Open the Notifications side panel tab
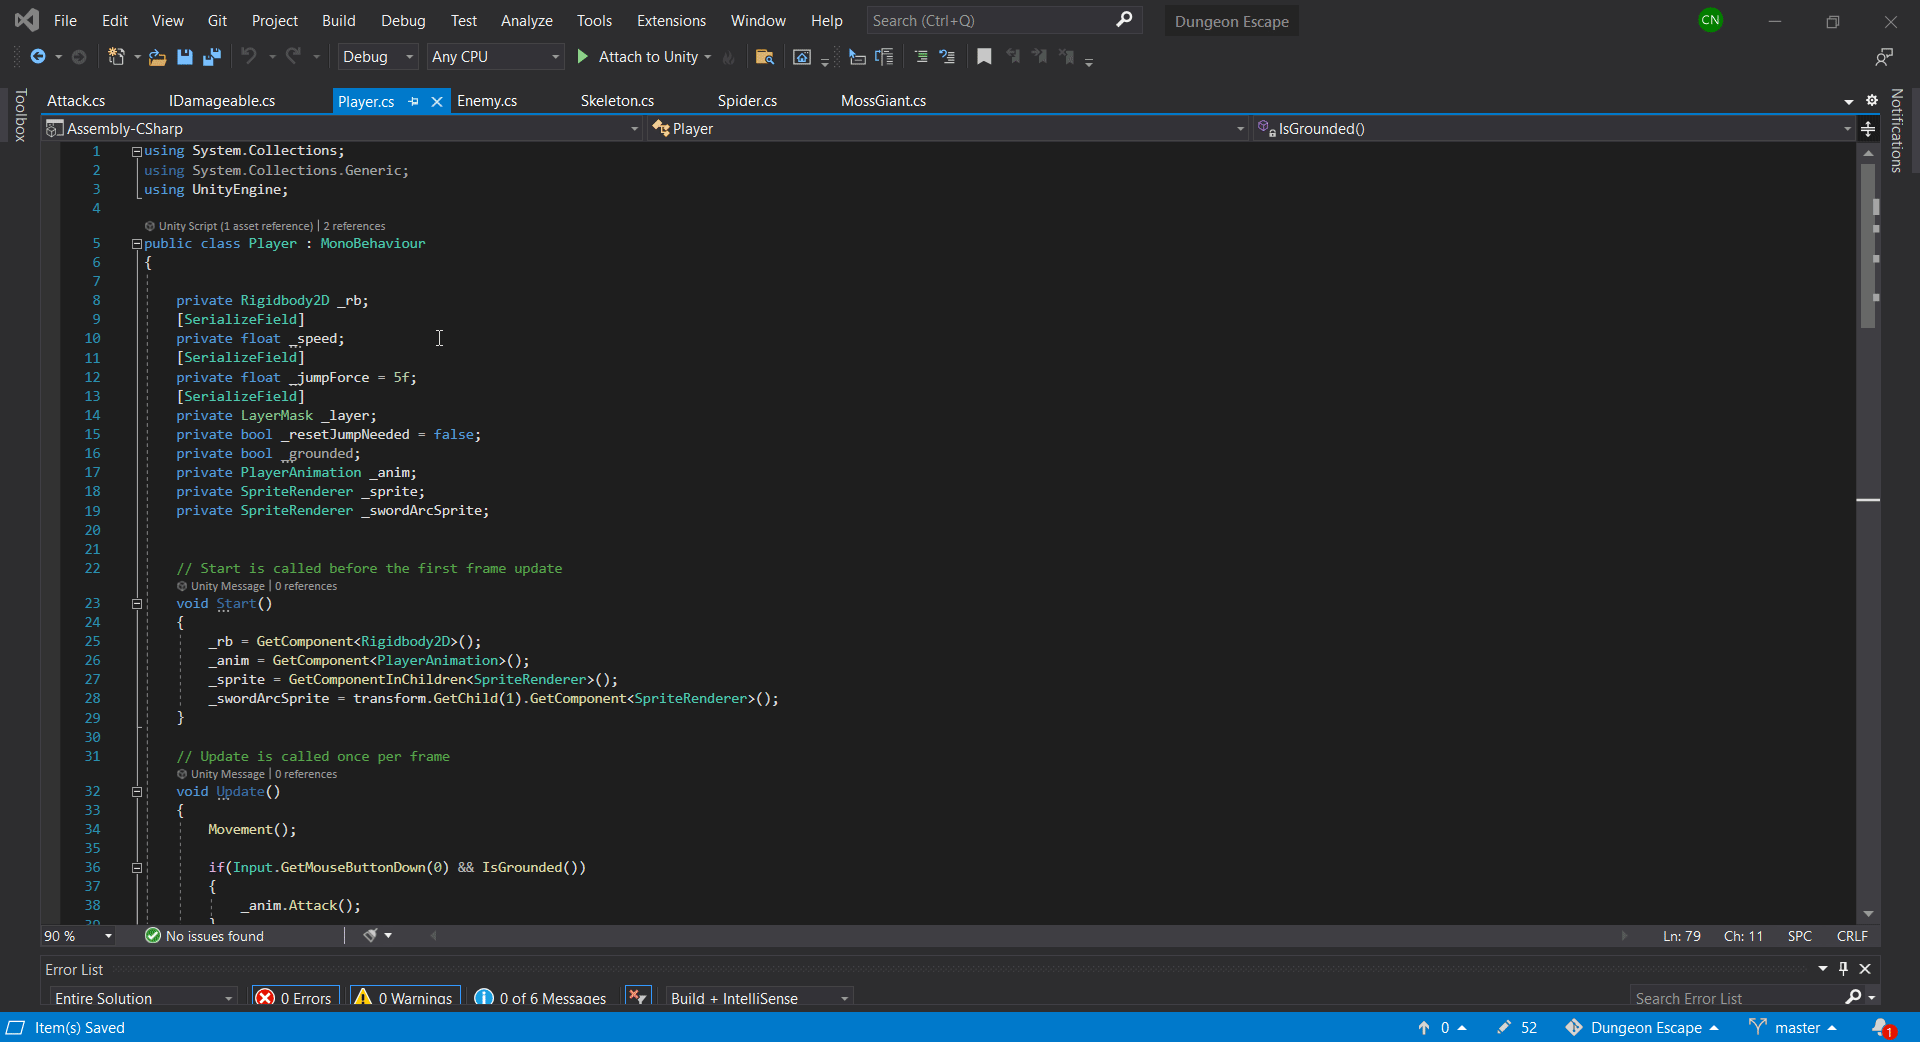The height and width of the screenshot is (1042, 1920). [1896, 131]
